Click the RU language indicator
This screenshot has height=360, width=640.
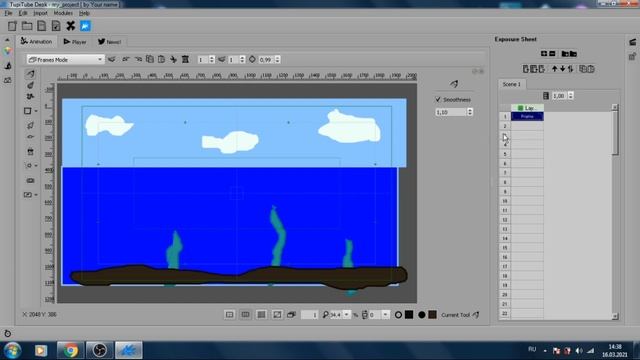(532, 349)
